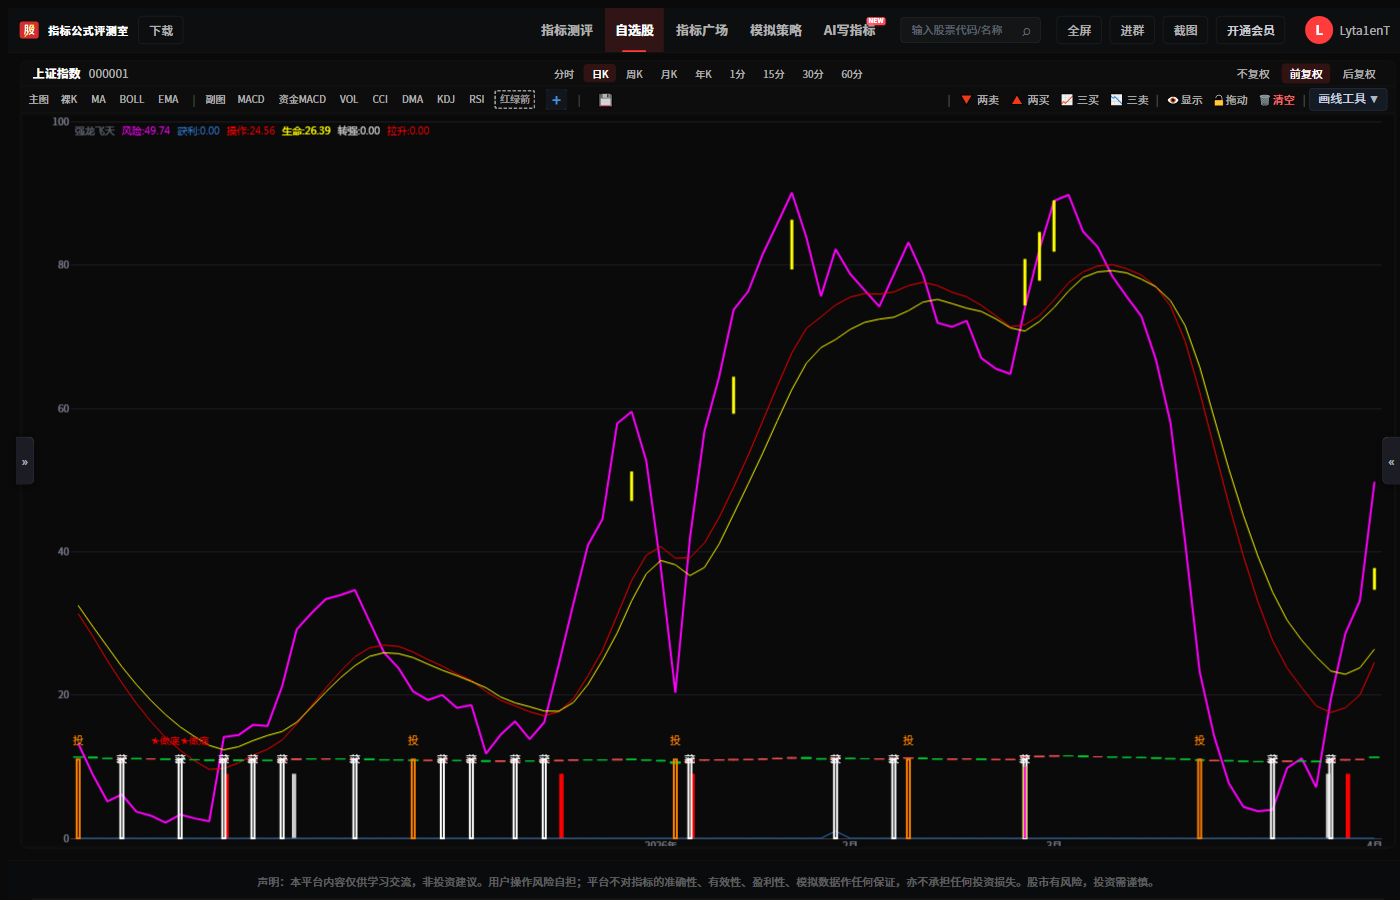
Task: Select RSI sub-chart indicator
Action: pos(477,100)
